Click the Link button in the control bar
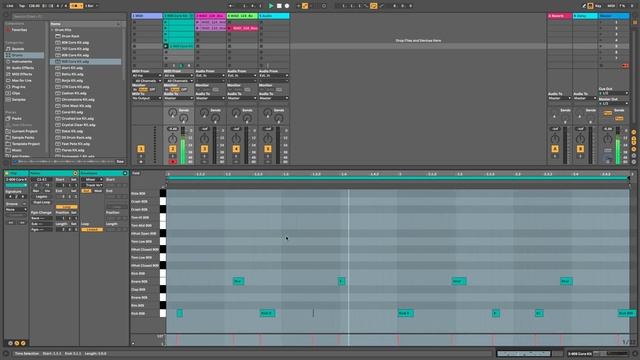Viewport: 640px width, 360px height. (10, 6)
